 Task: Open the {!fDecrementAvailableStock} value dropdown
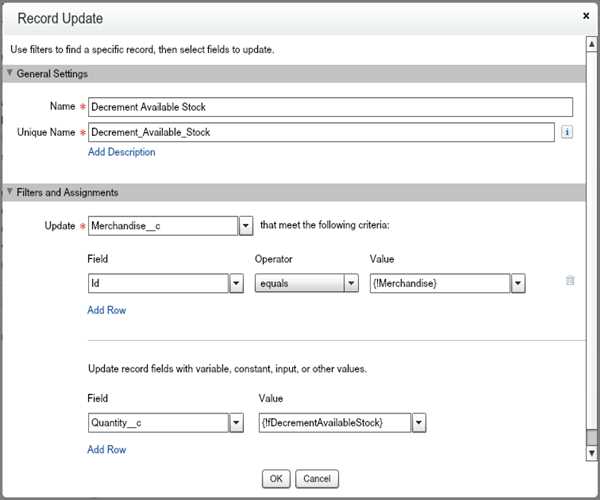(419, 423)
